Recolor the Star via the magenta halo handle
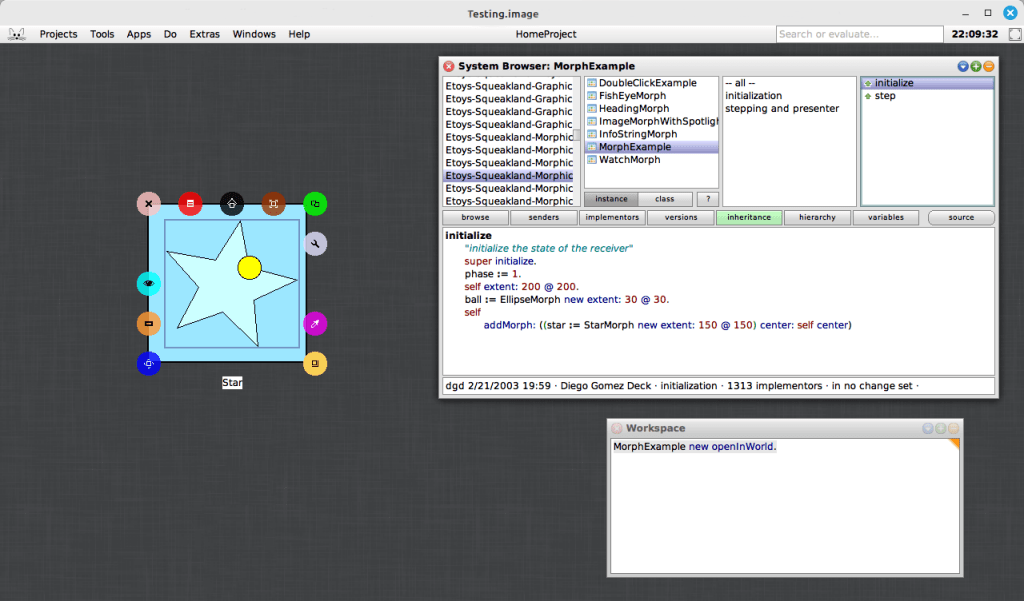This screenshot has width=1024, height=601. [x=315, y=323]
